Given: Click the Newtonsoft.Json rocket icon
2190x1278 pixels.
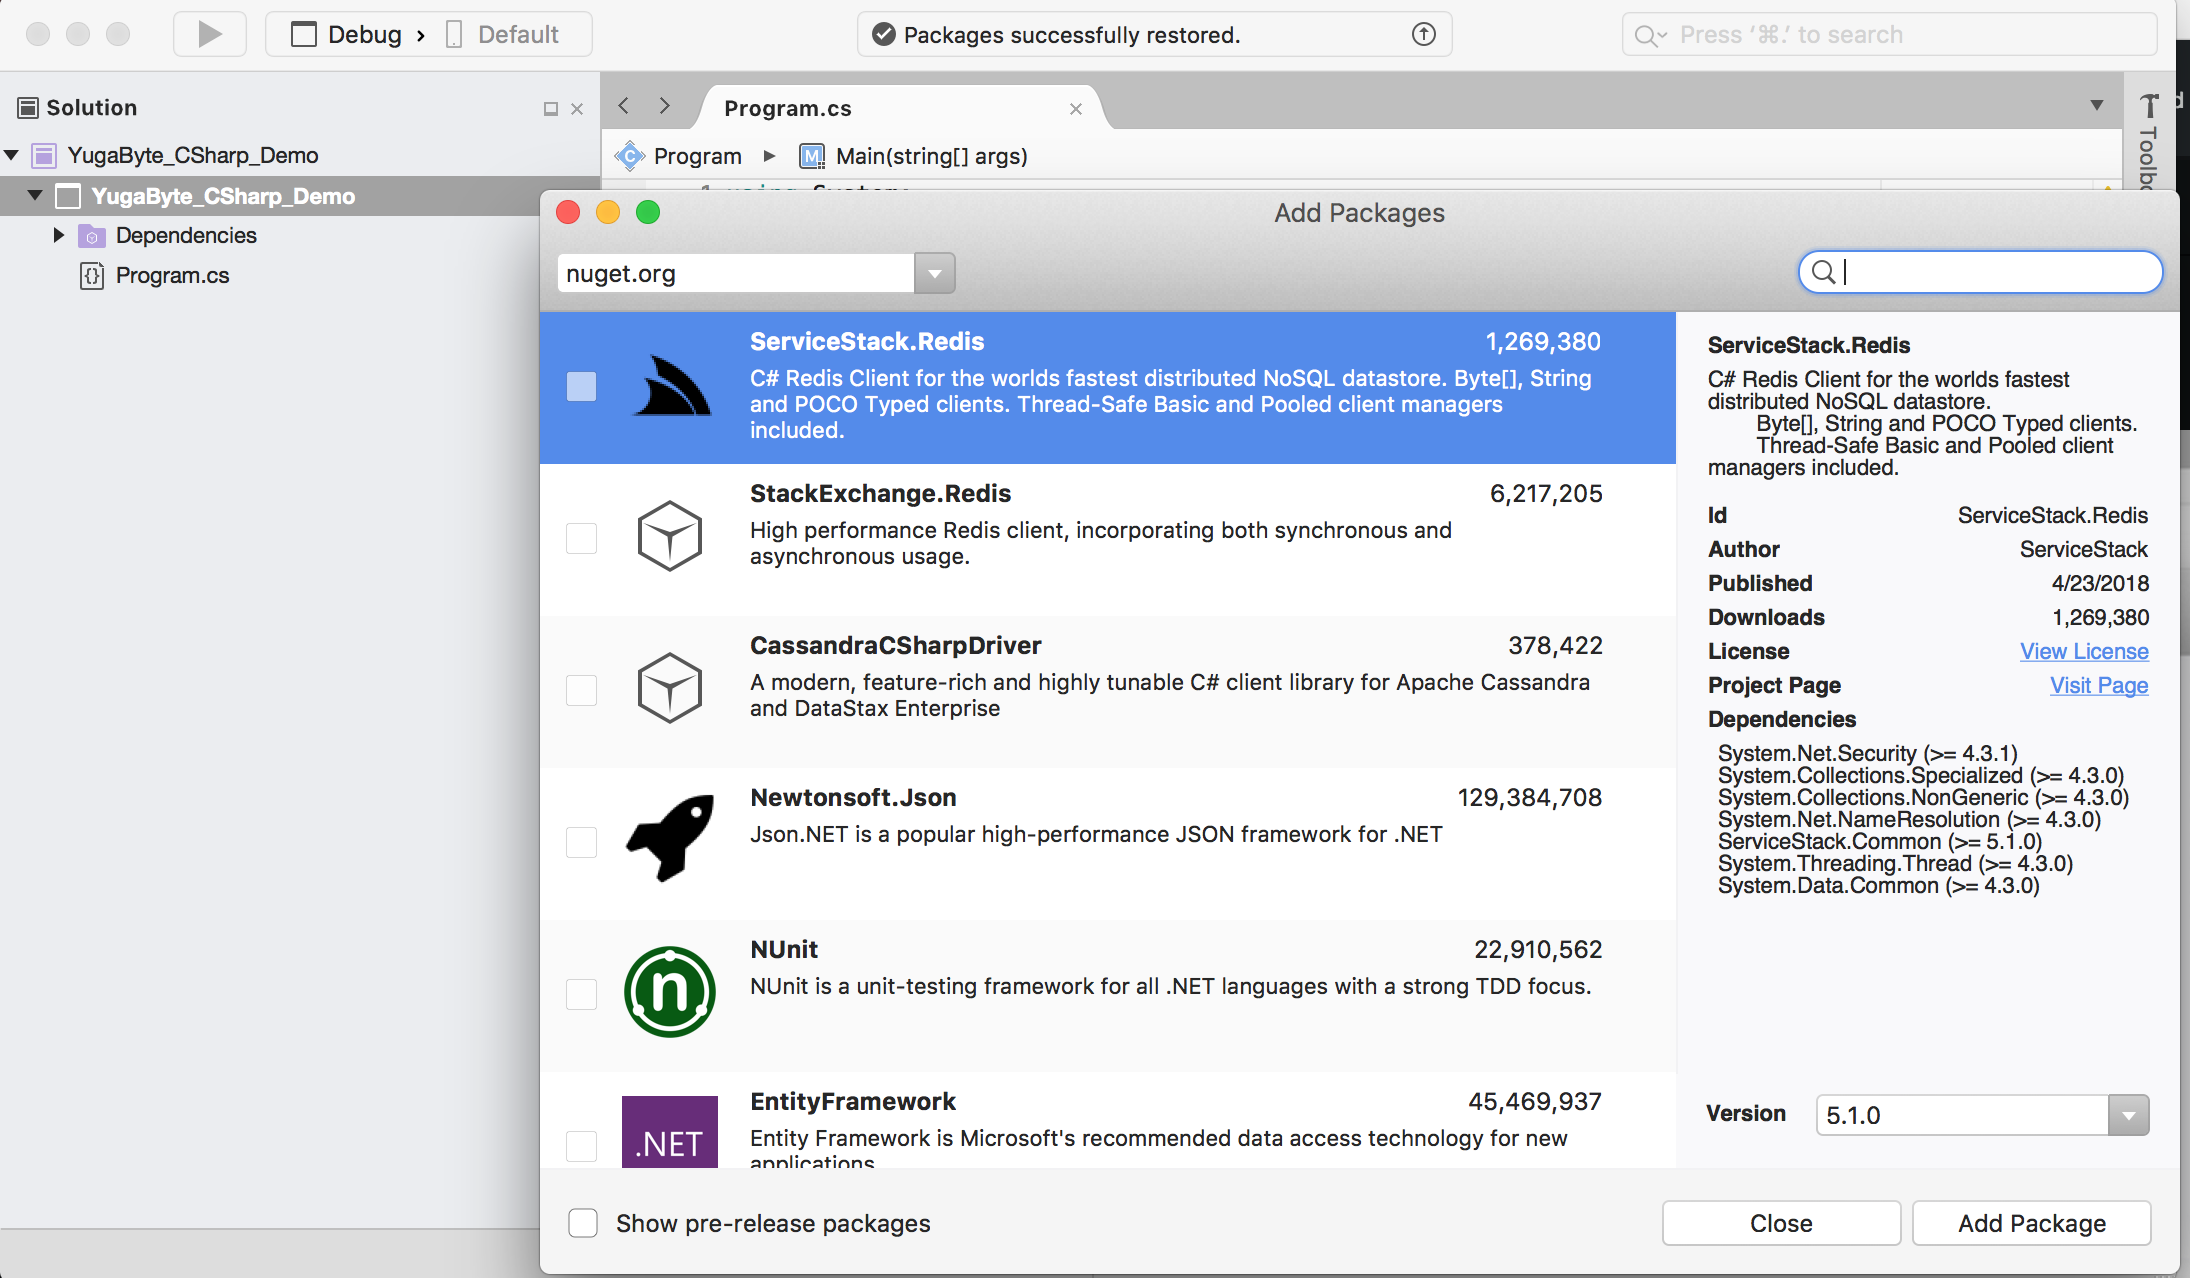Looking at the screenshot, I should tap(669, 838).
